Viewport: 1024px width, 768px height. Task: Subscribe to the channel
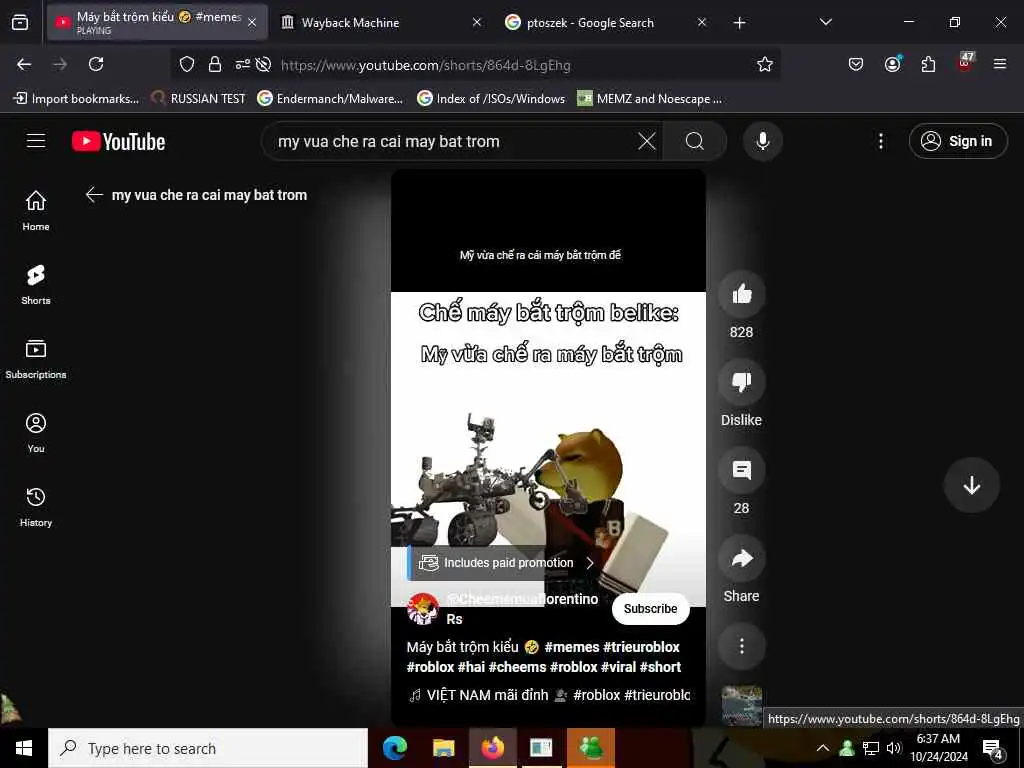tap(650, 609)
